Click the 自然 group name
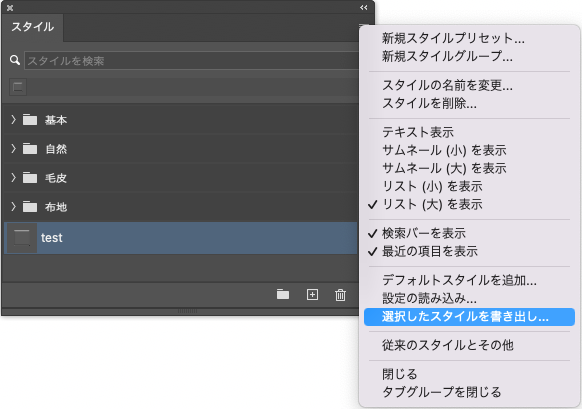 pyautogui.click(x=56, y=149)
